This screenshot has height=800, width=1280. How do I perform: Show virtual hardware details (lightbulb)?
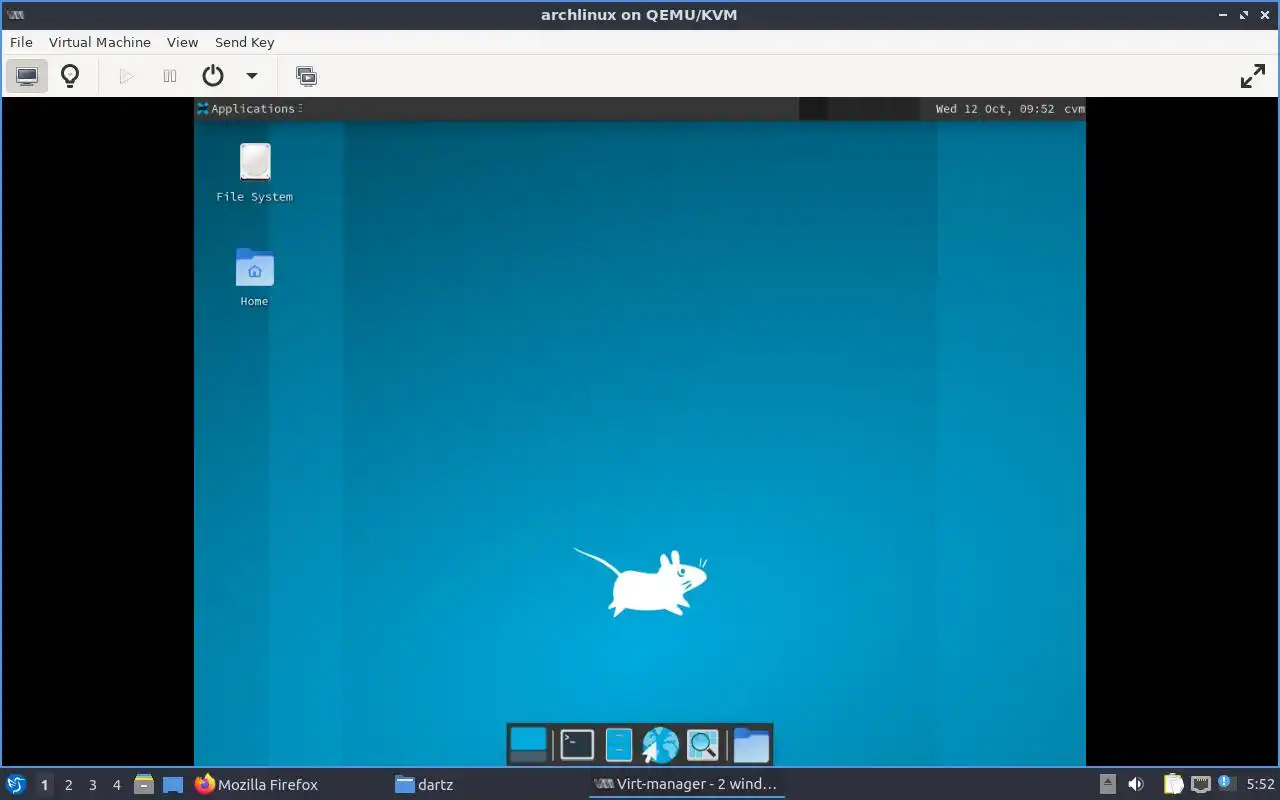(x=70, y=76)
